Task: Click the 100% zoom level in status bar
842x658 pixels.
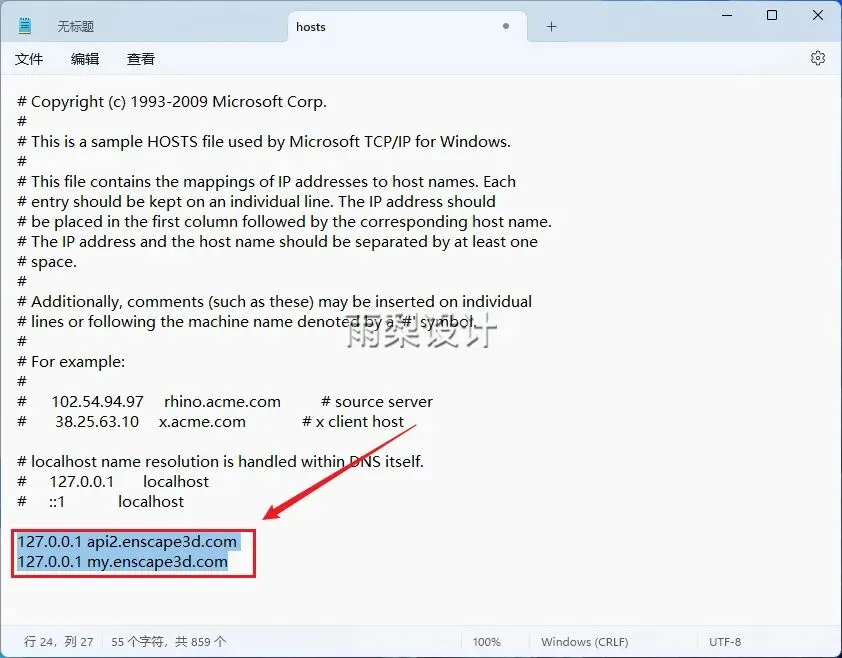Action: point(487,642)
